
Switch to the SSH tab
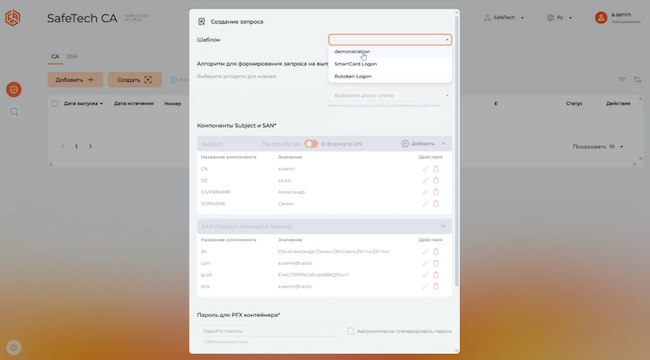click(72, 56)
